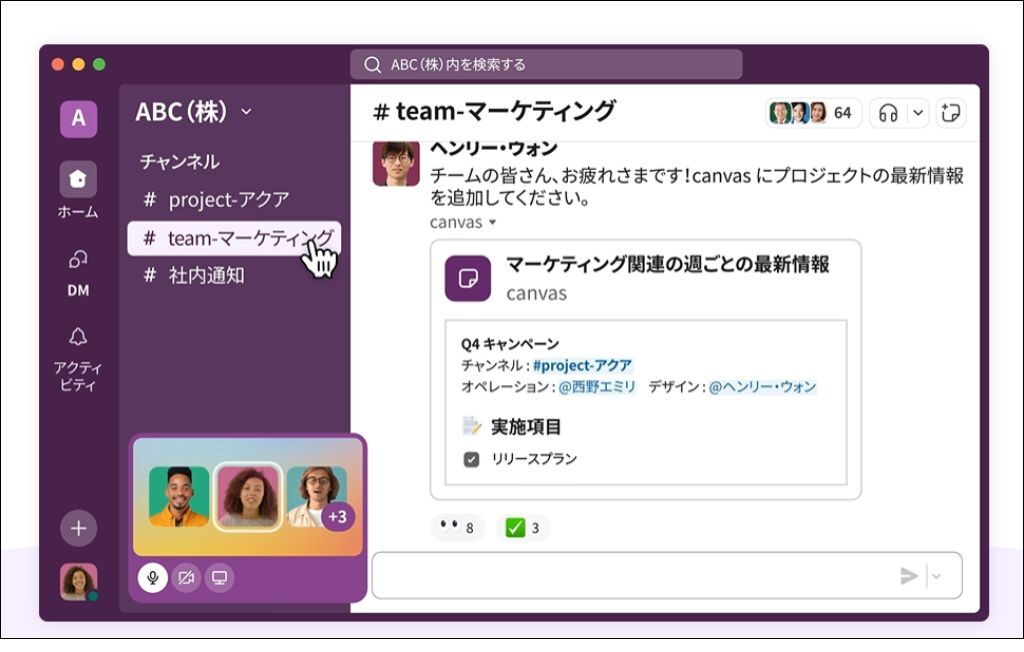Check the リリースプラン checkbox

point(471,459)
